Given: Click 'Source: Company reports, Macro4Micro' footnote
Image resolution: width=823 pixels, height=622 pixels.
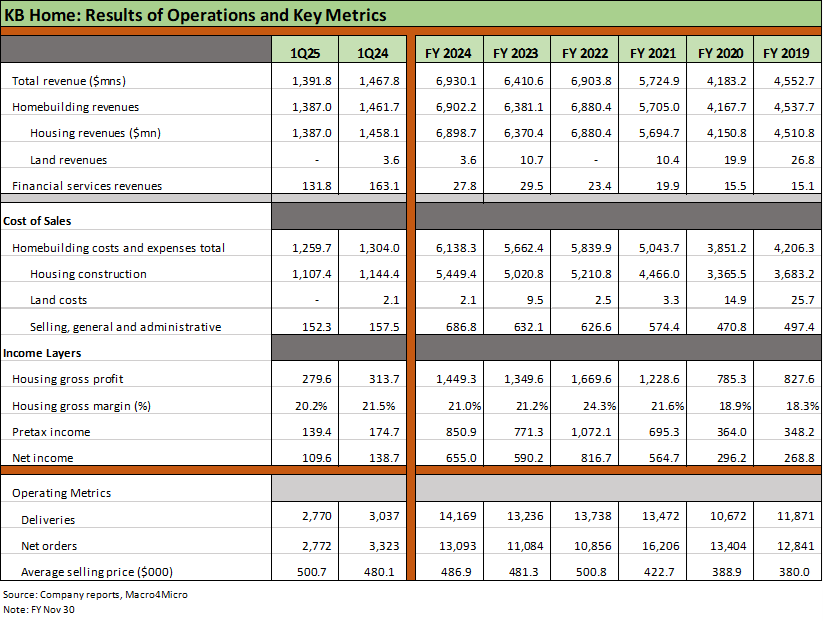Looking at the screenshot, I should pos(95,595).
